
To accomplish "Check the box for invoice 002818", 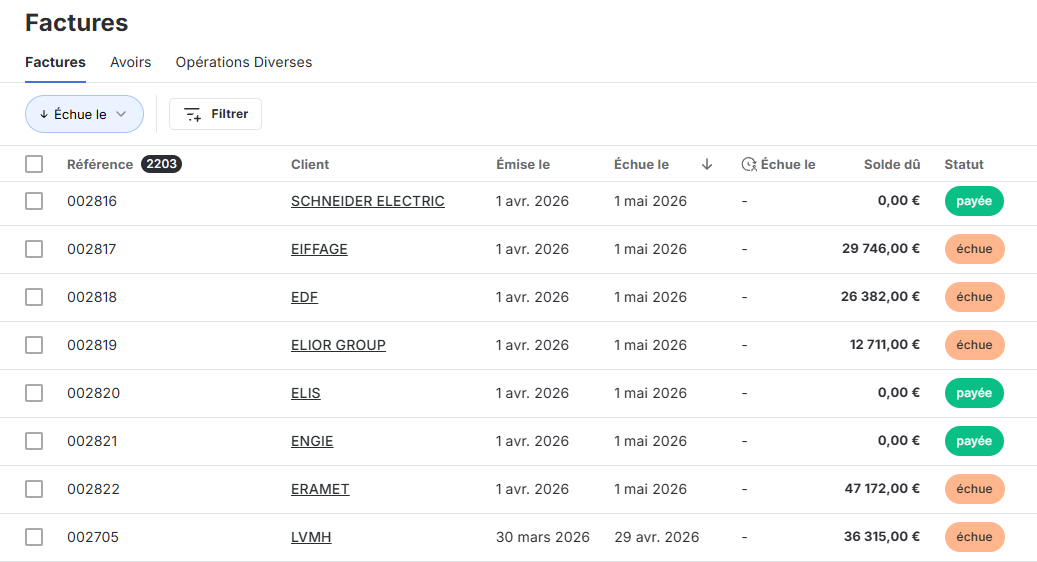I will pos(34,297).
